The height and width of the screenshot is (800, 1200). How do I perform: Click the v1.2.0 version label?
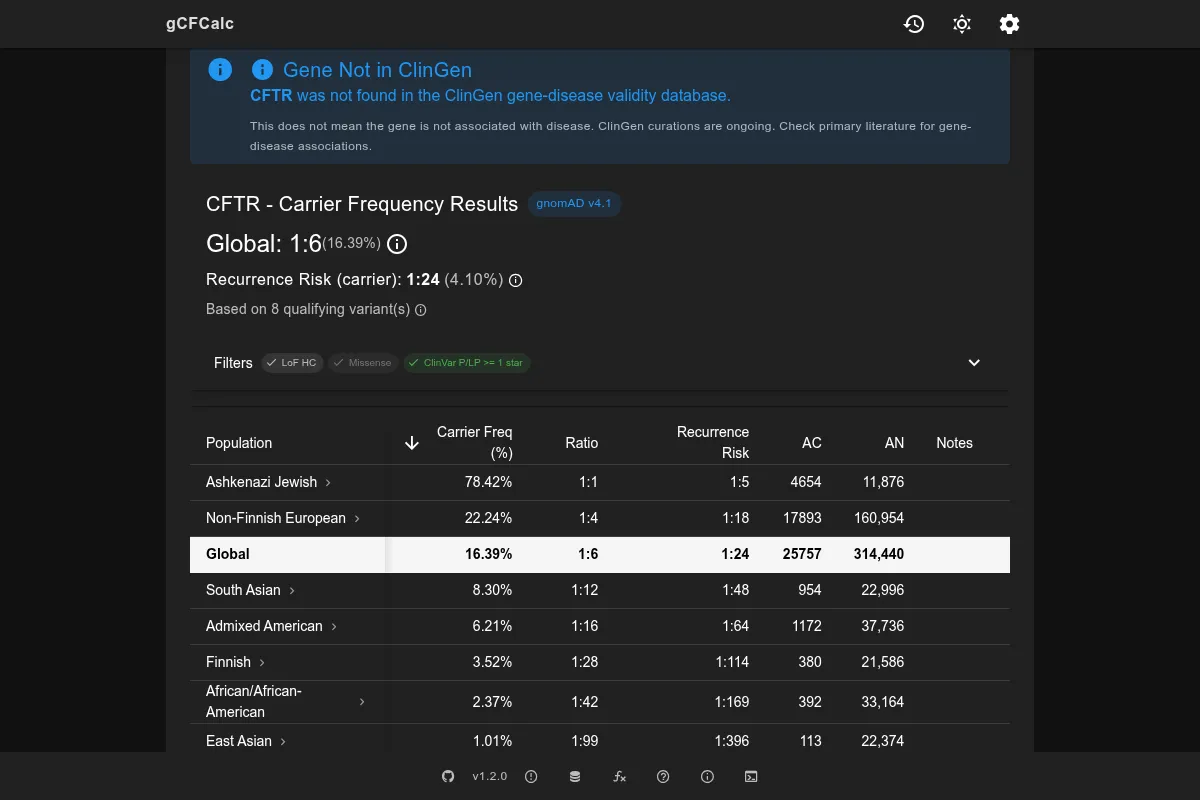click(487, 776)
